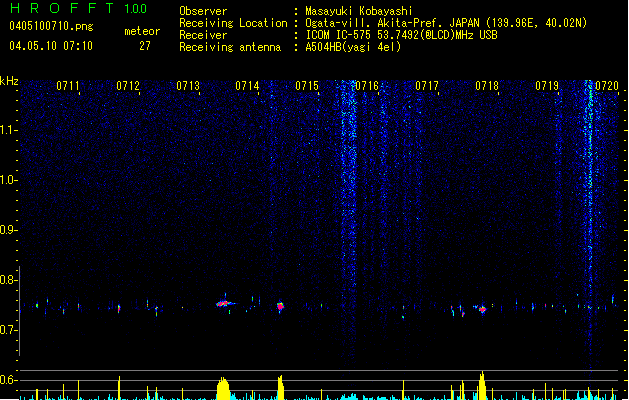Click the 0715 time marker
This screenshot has height=400, width=629.
point(307,86)
